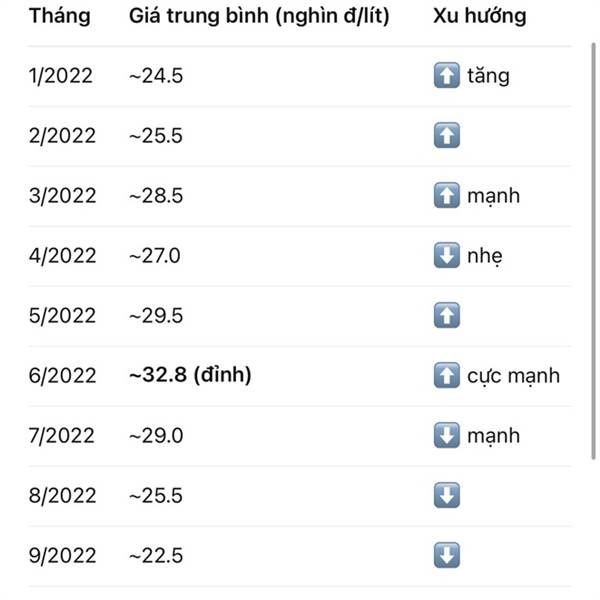Screen dimensions: 600x600
Task: Click the ~28.5 price for 3/2022
Action: pyautogui.click(x=155, y=196)
